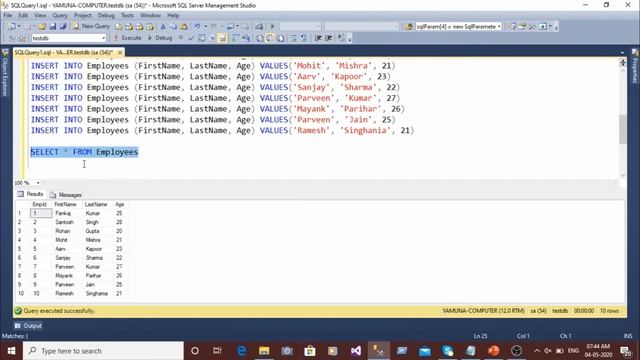
Task: Switch to the Messages tab
Action: (x=66, y=195)
